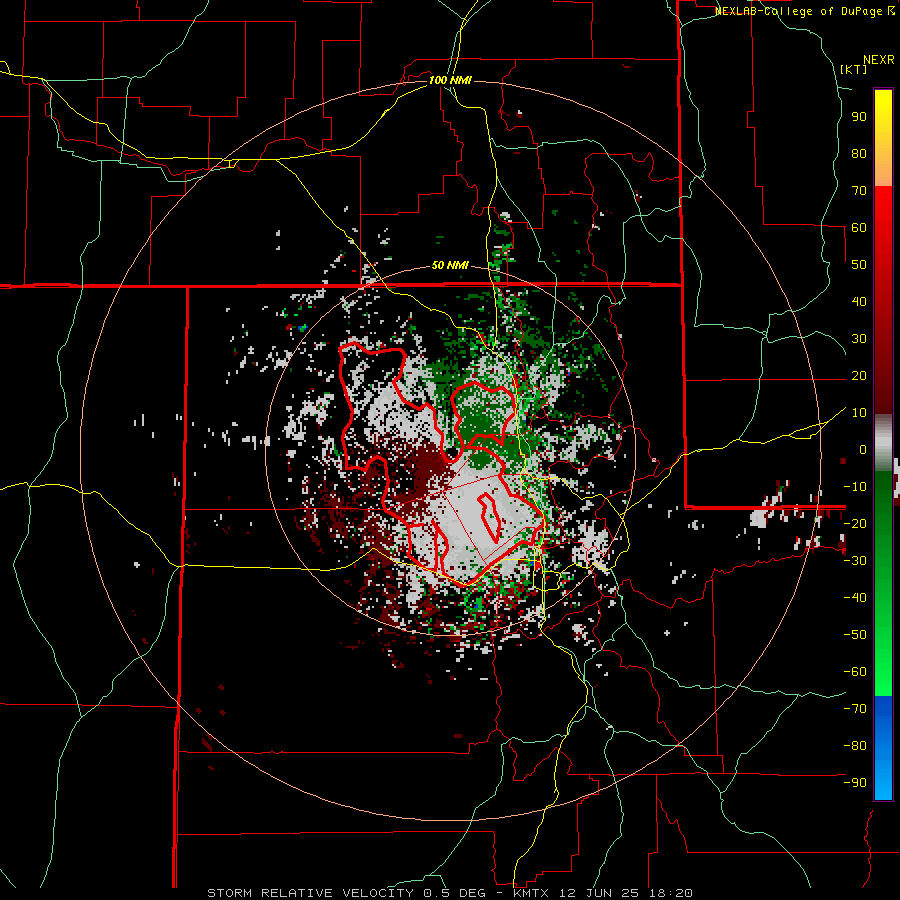900x900 pixels.
Task: Select the -20 value on velocity scale
Action: pos(855,523)
